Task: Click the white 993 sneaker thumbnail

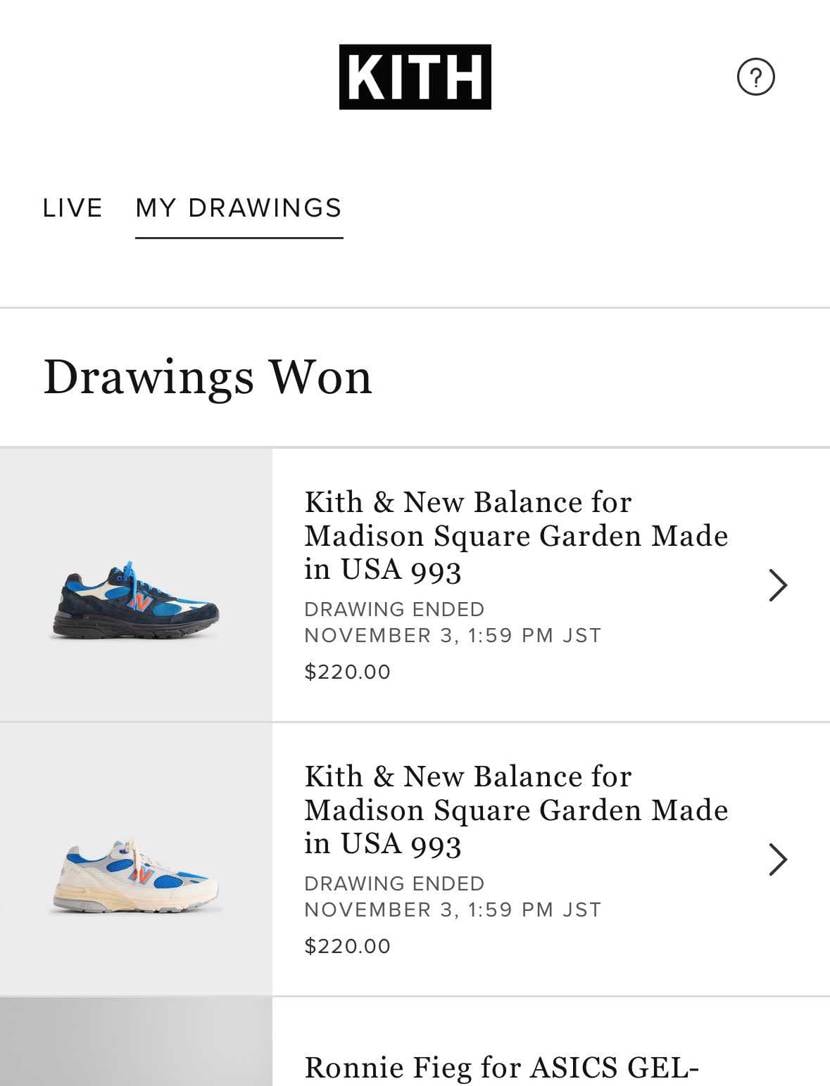Action: 135,876
